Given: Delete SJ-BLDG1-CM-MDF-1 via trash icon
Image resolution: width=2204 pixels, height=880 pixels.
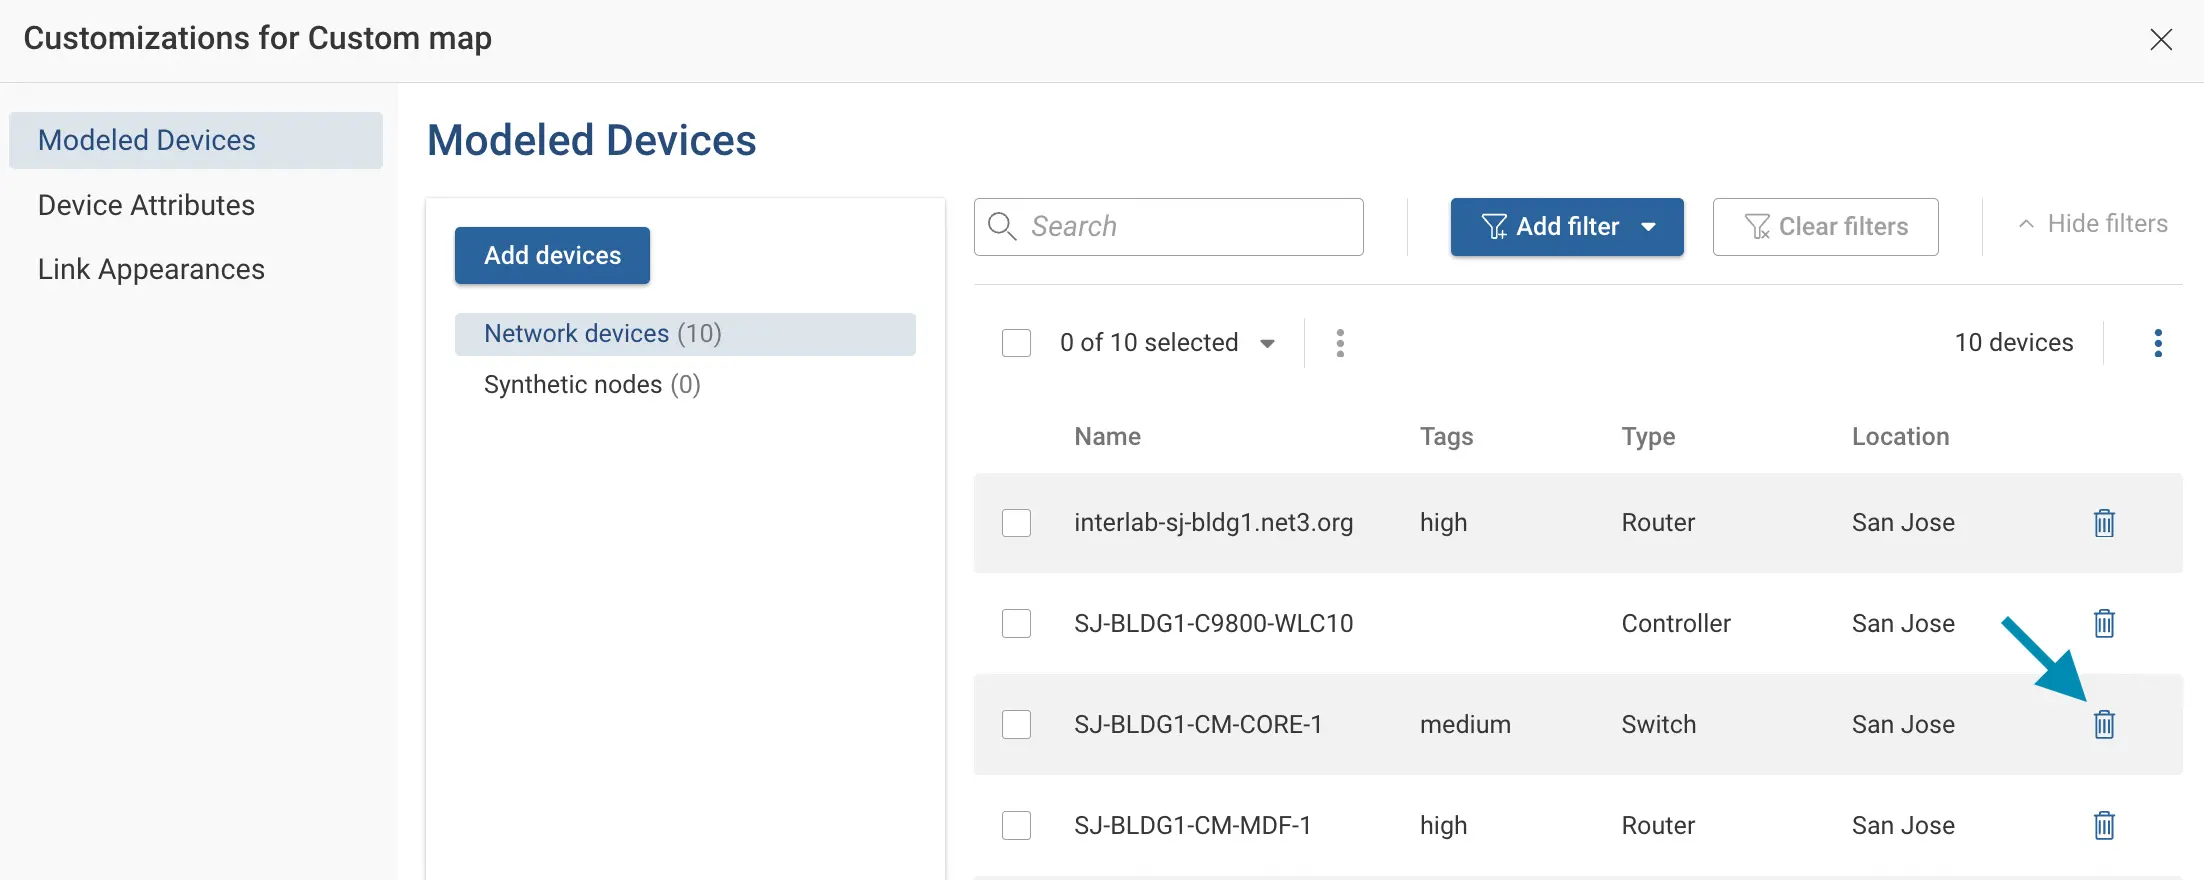Looking at the screenshot, I should pyautogui.click(x=2104, y=826).
